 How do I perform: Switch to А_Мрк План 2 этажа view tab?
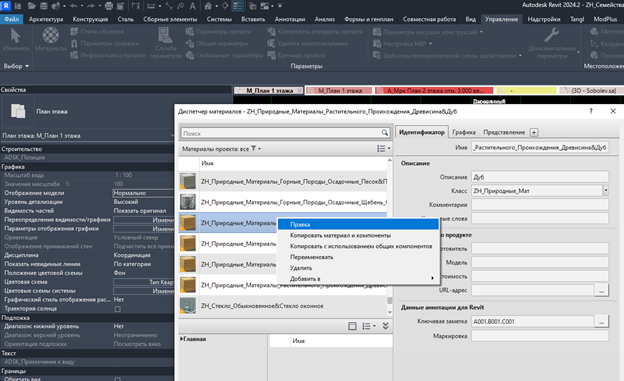coord(434,91)
